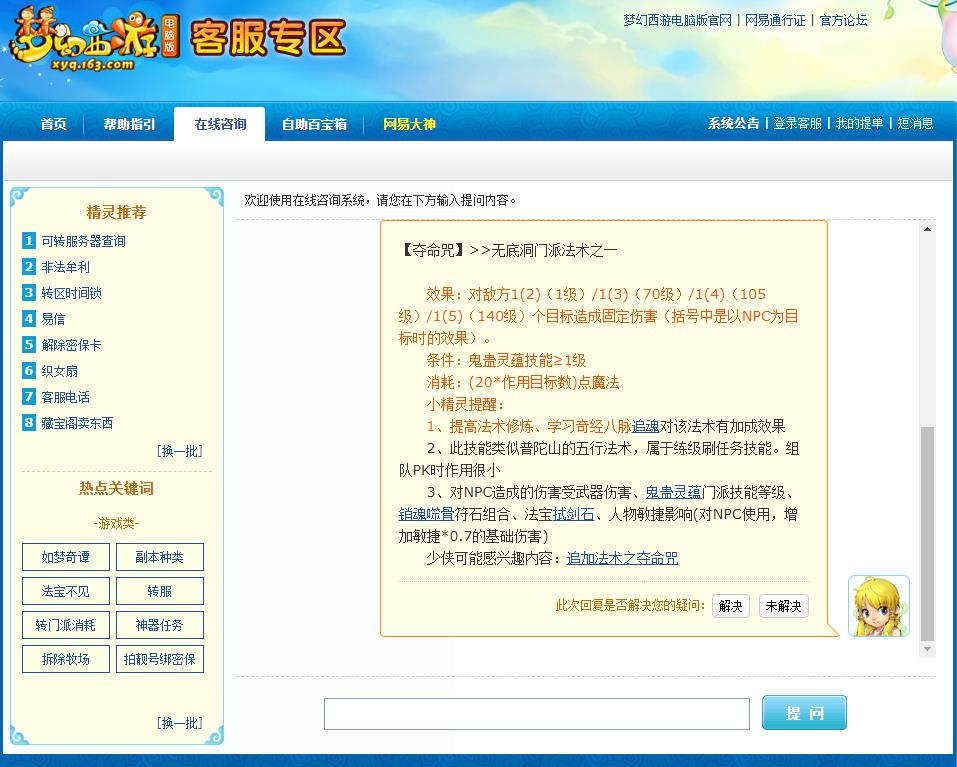Open 追加法术之夺命咒 link
The image size is (957, 767).
[623, 558]
